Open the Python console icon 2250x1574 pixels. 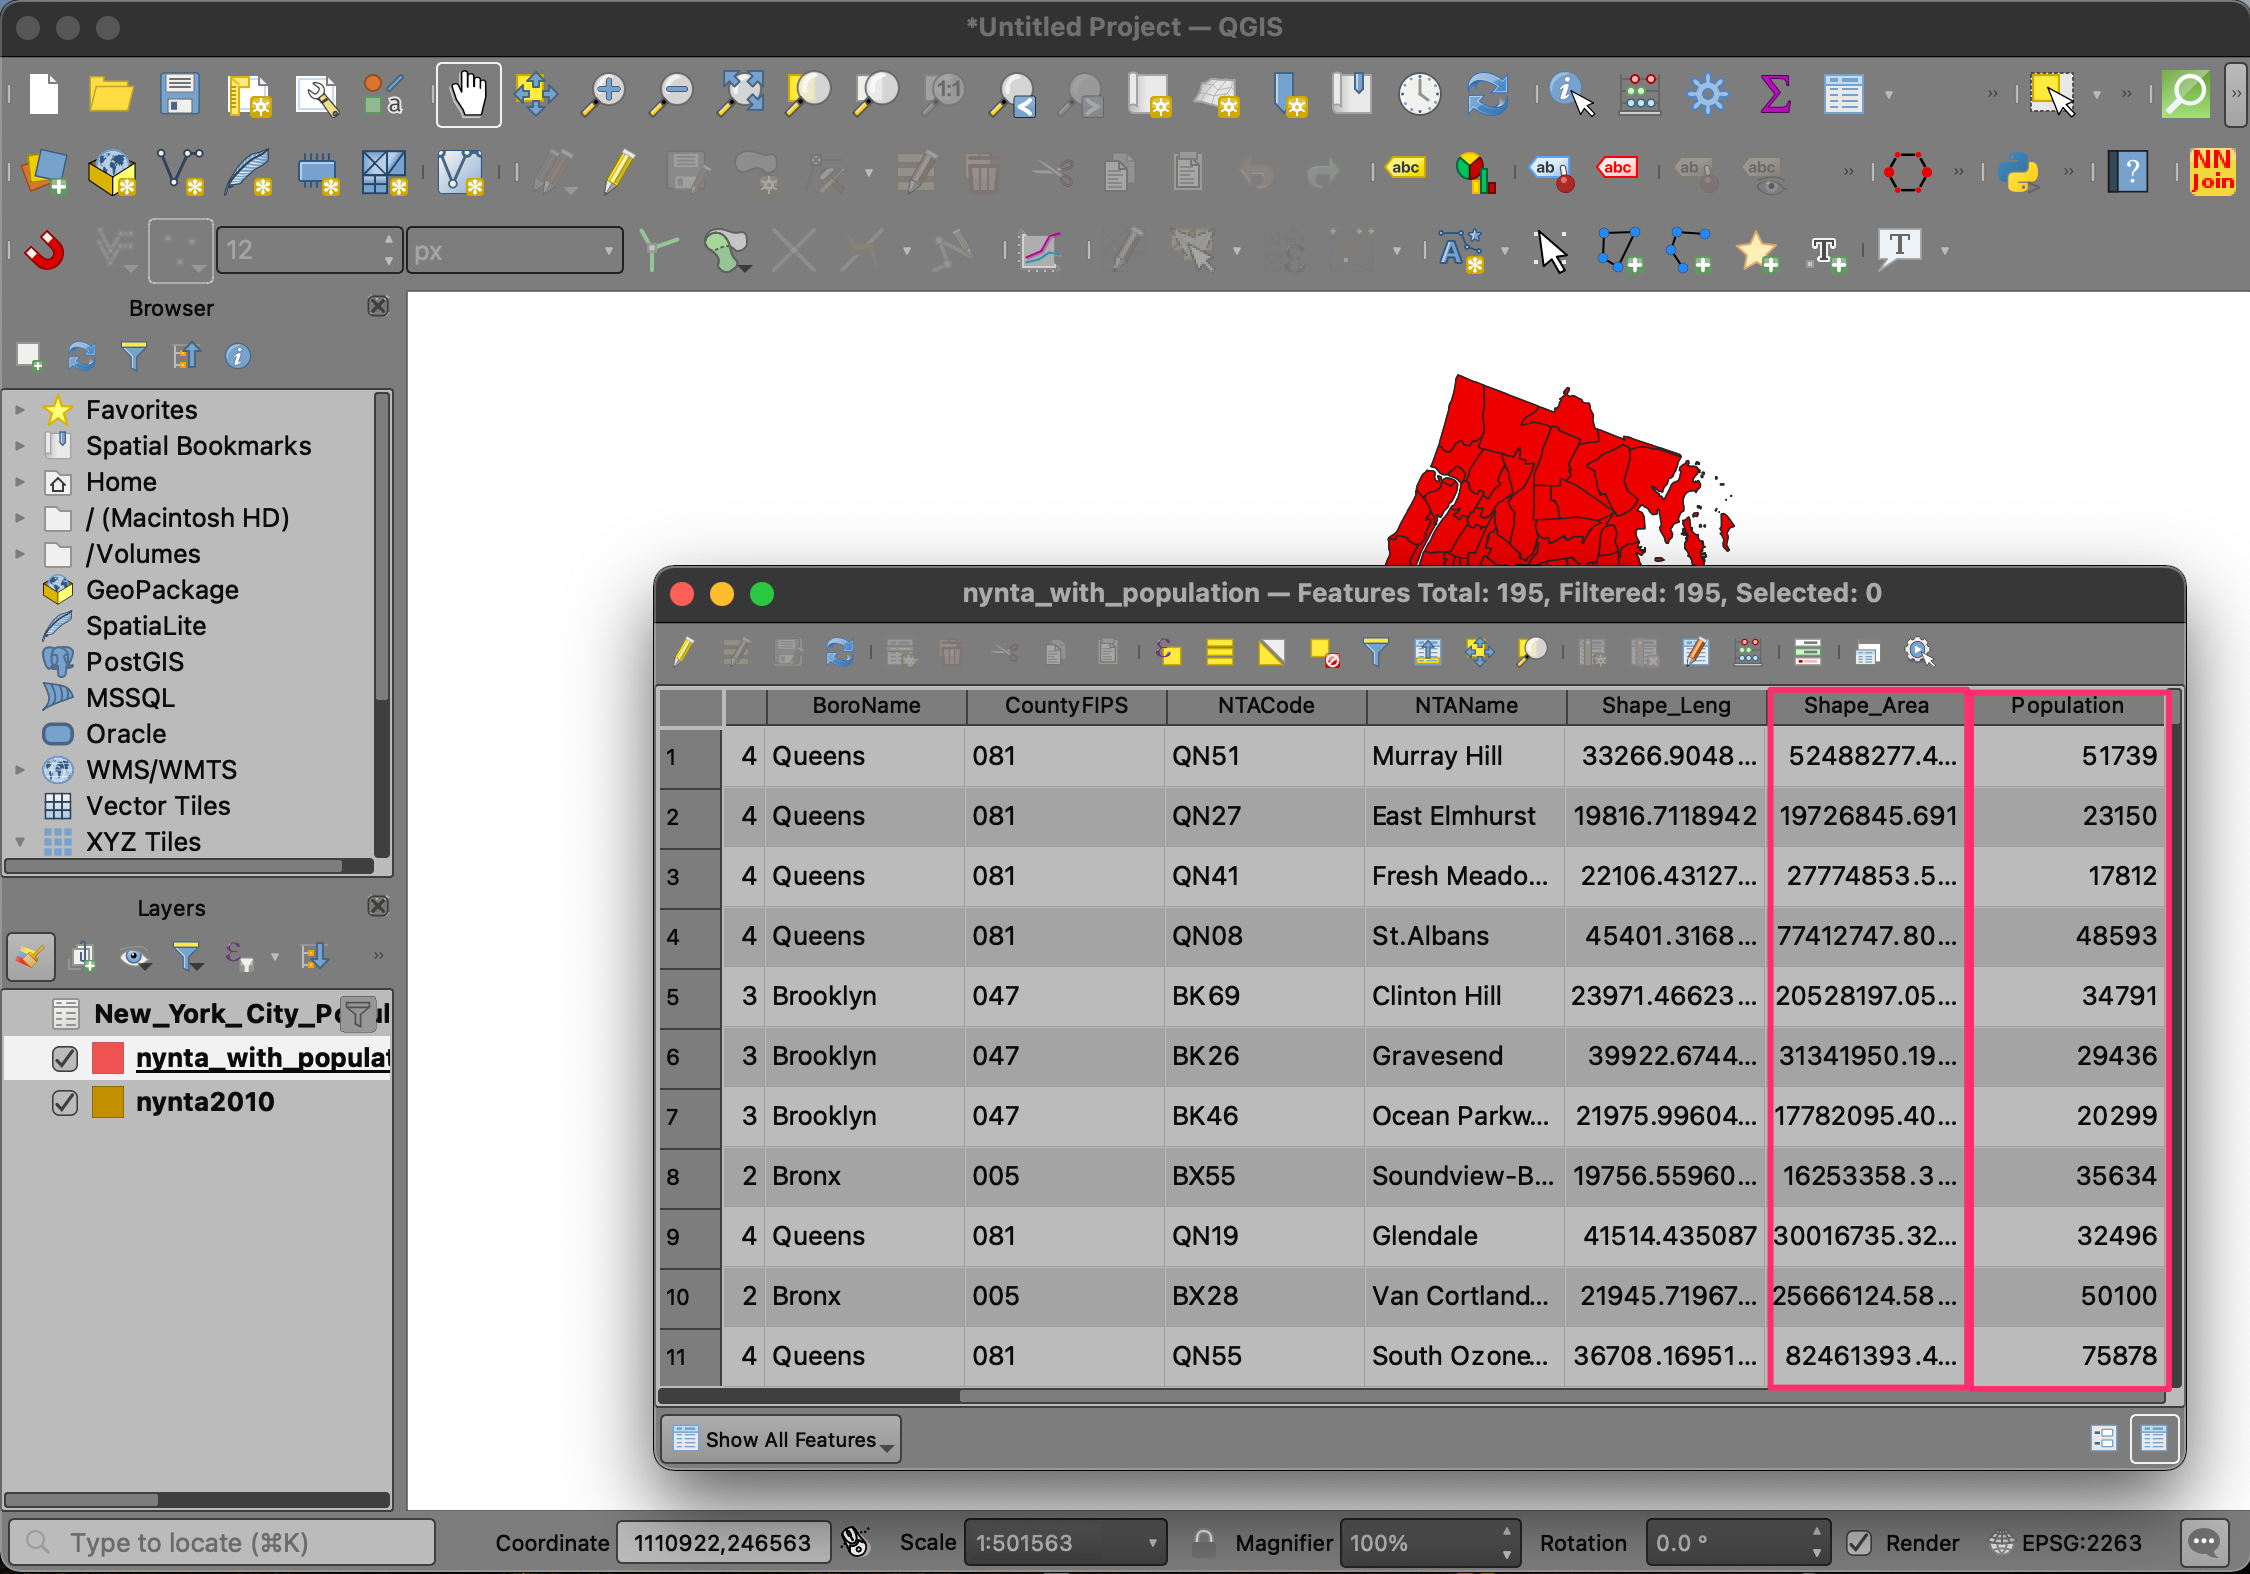2019,173
